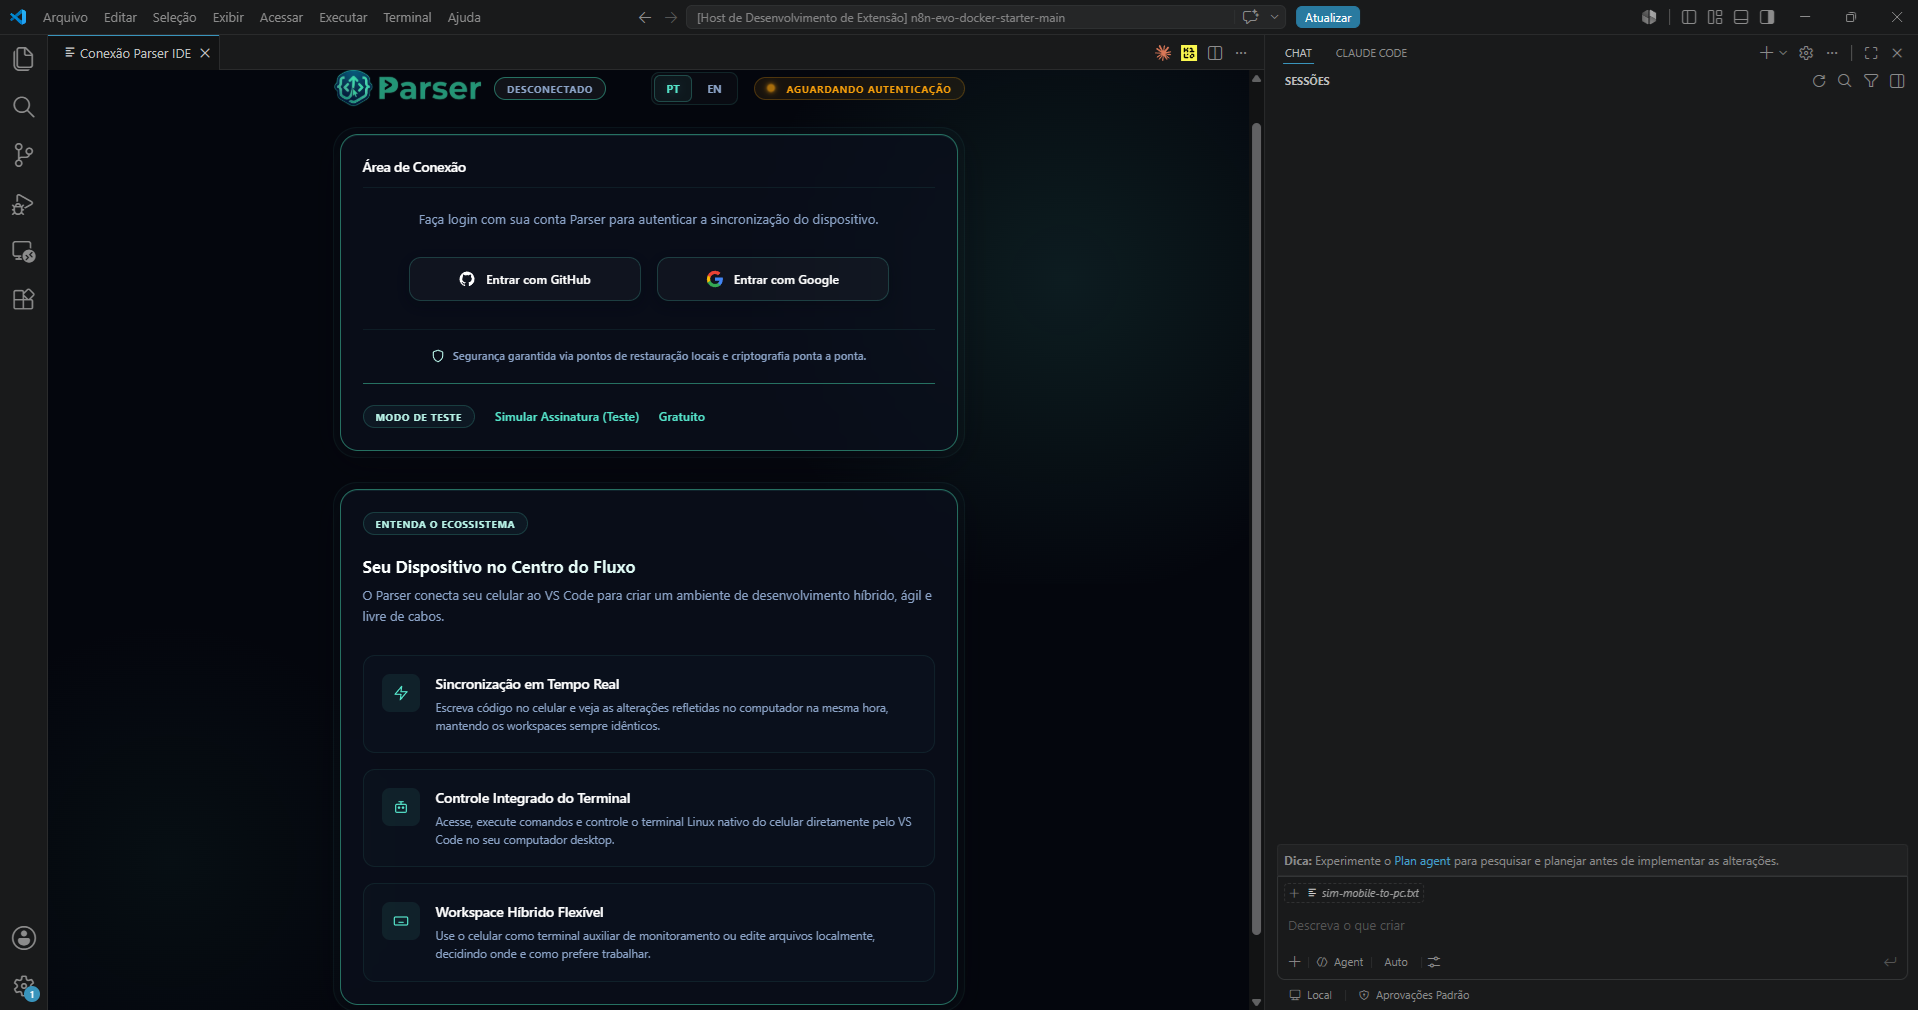
Task: Open the Executar menu
Action: point(343,17)
